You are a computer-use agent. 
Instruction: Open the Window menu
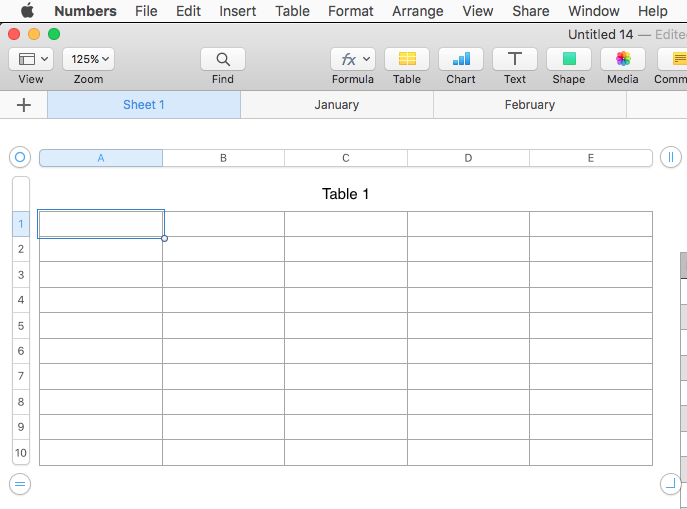click(x=594, y=11)
